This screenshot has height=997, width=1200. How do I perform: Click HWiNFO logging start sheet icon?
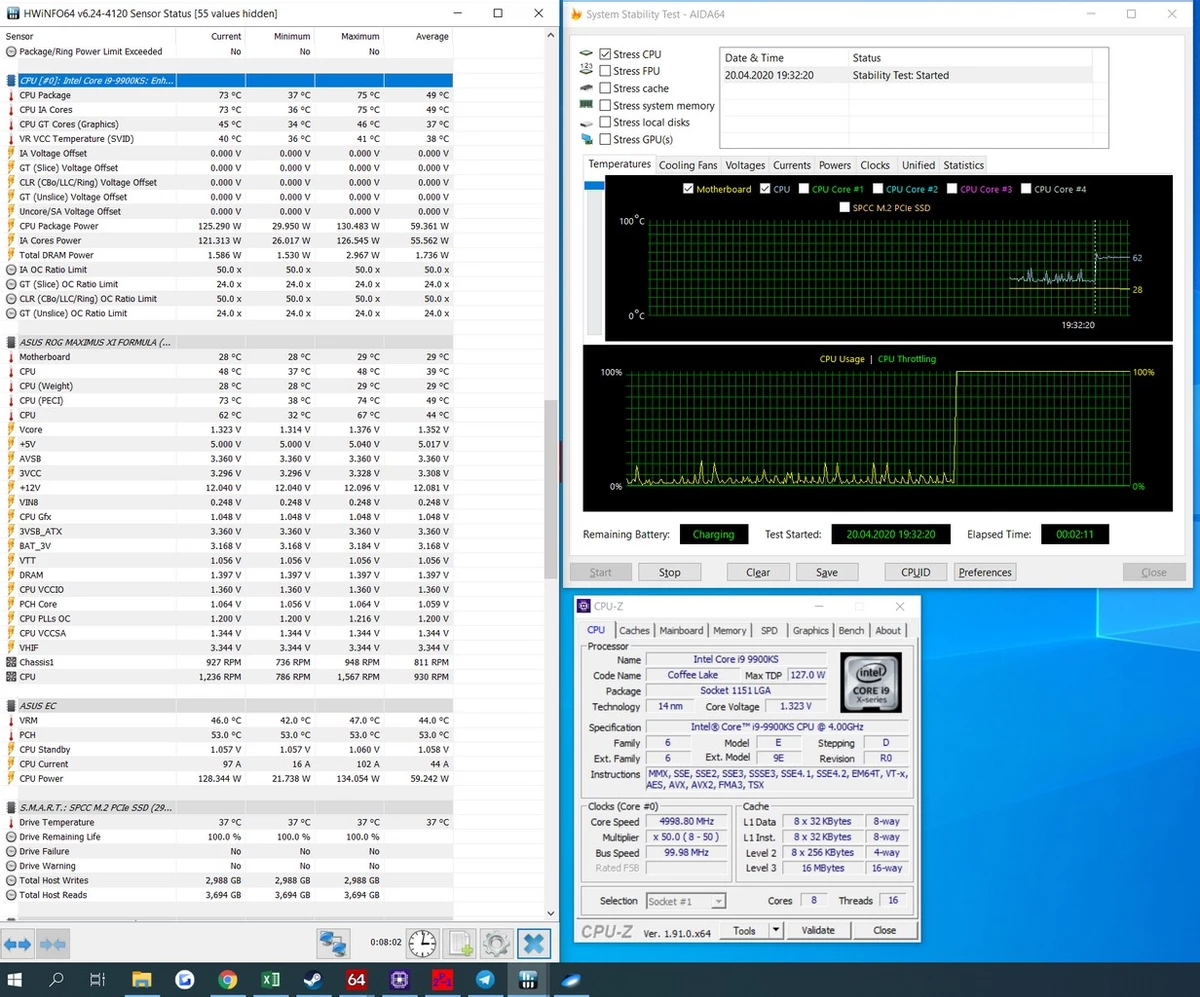(x=460, y=942)
